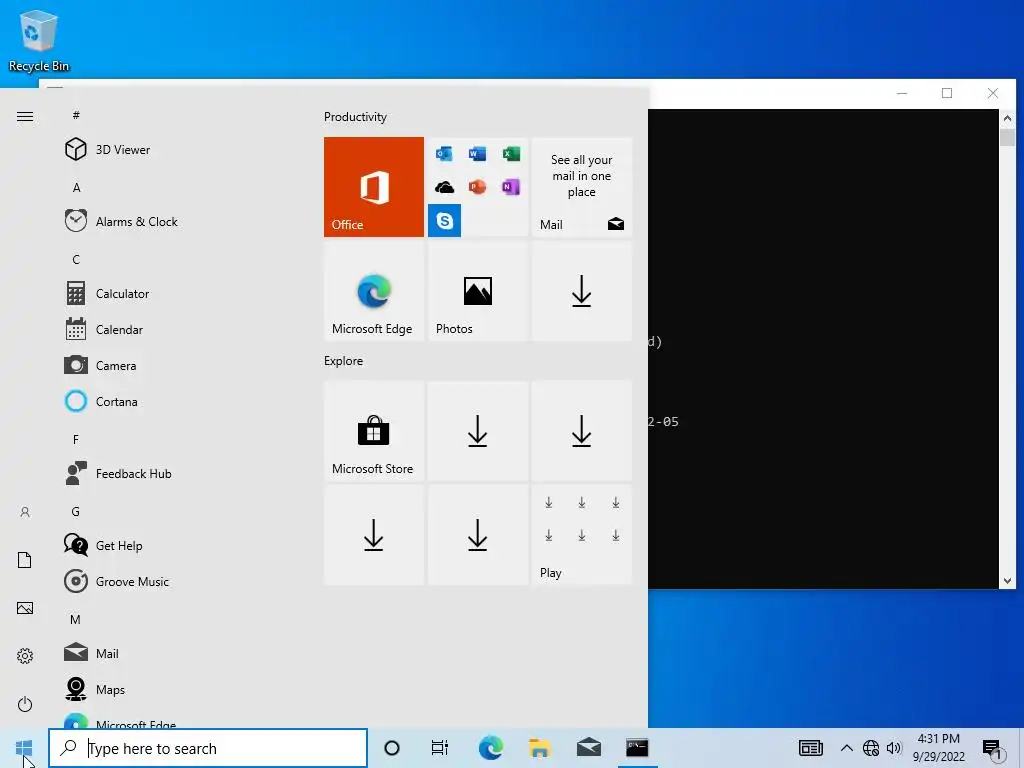1024x768 pixels.
Task: Open Skype icon in Office folder tile
Action: point(444,221)
